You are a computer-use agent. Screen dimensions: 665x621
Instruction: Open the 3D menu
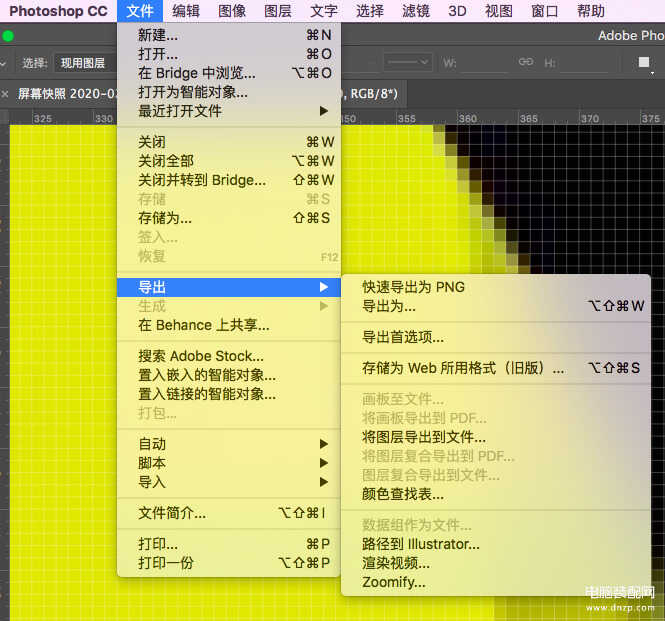click(457, 11)
